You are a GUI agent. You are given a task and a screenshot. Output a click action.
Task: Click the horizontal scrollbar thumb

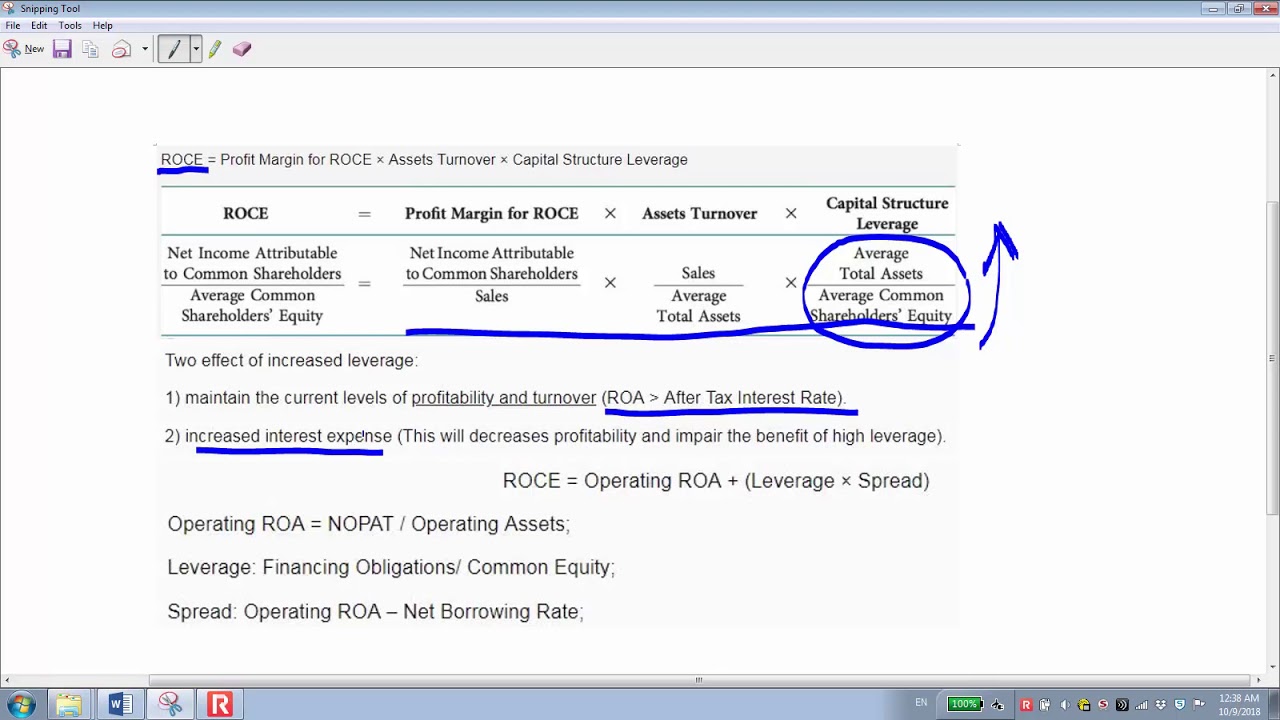tap(699, 680)
